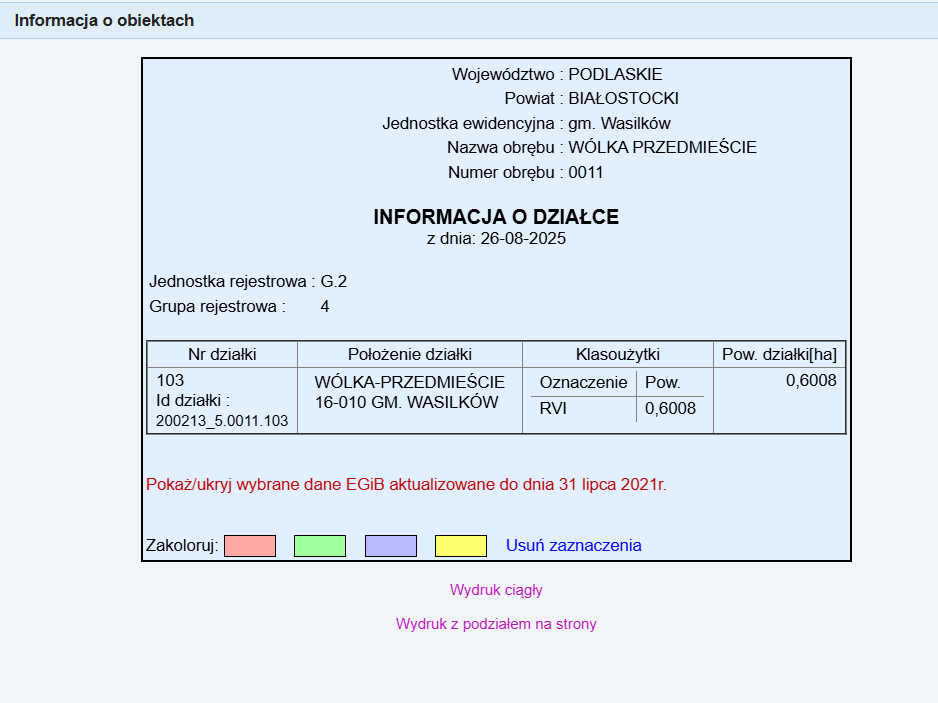Viewport: 938px width, 703px height.
Task: Click the parcel ID 200213_5.0011.103
Action: coord(222,421)
